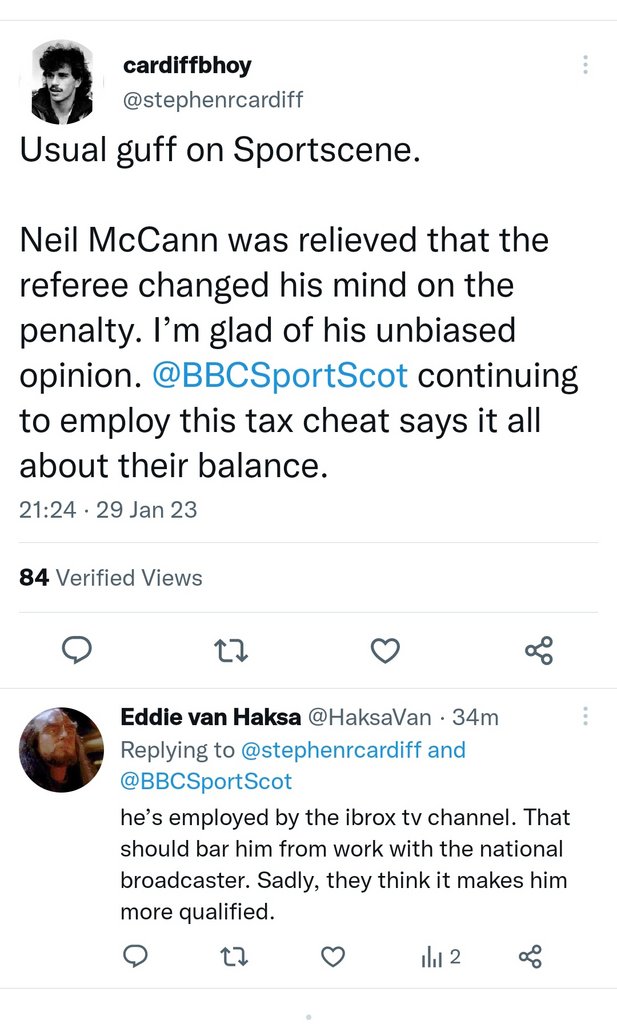View the 84 Verified Views details

pos(111,578)
